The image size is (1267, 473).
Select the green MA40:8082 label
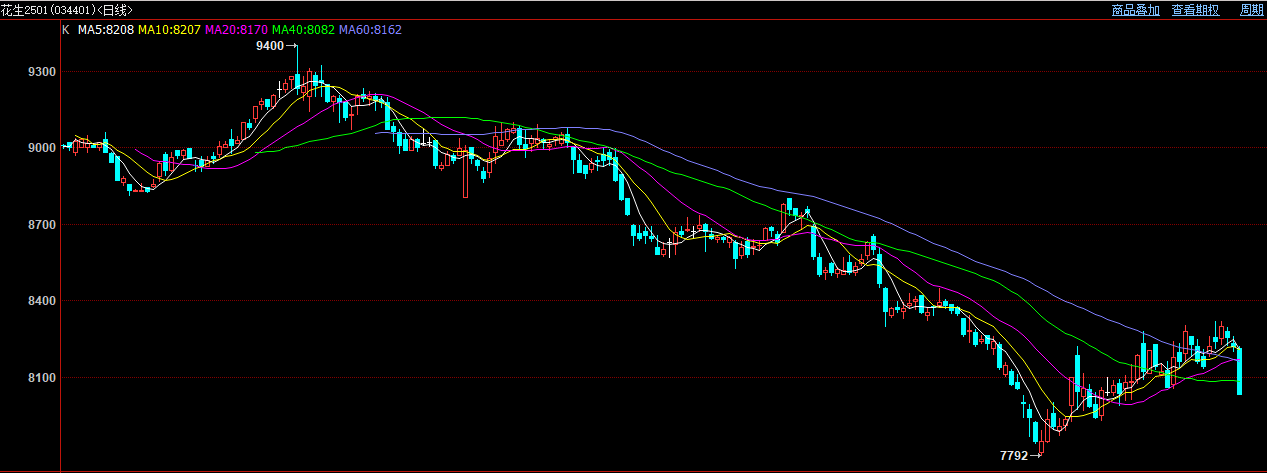pos(304,30)
